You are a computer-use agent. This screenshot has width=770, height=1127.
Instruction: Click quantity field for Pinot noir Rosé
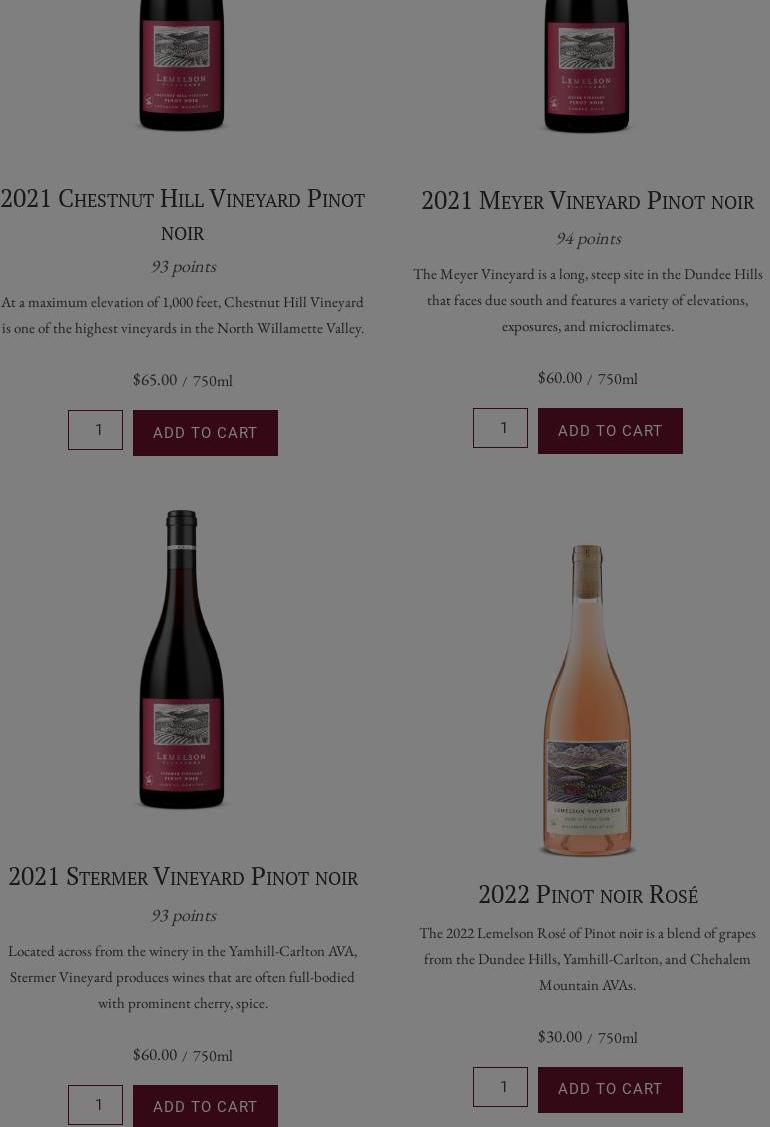pyautogui.click(x=500, y=1087)
